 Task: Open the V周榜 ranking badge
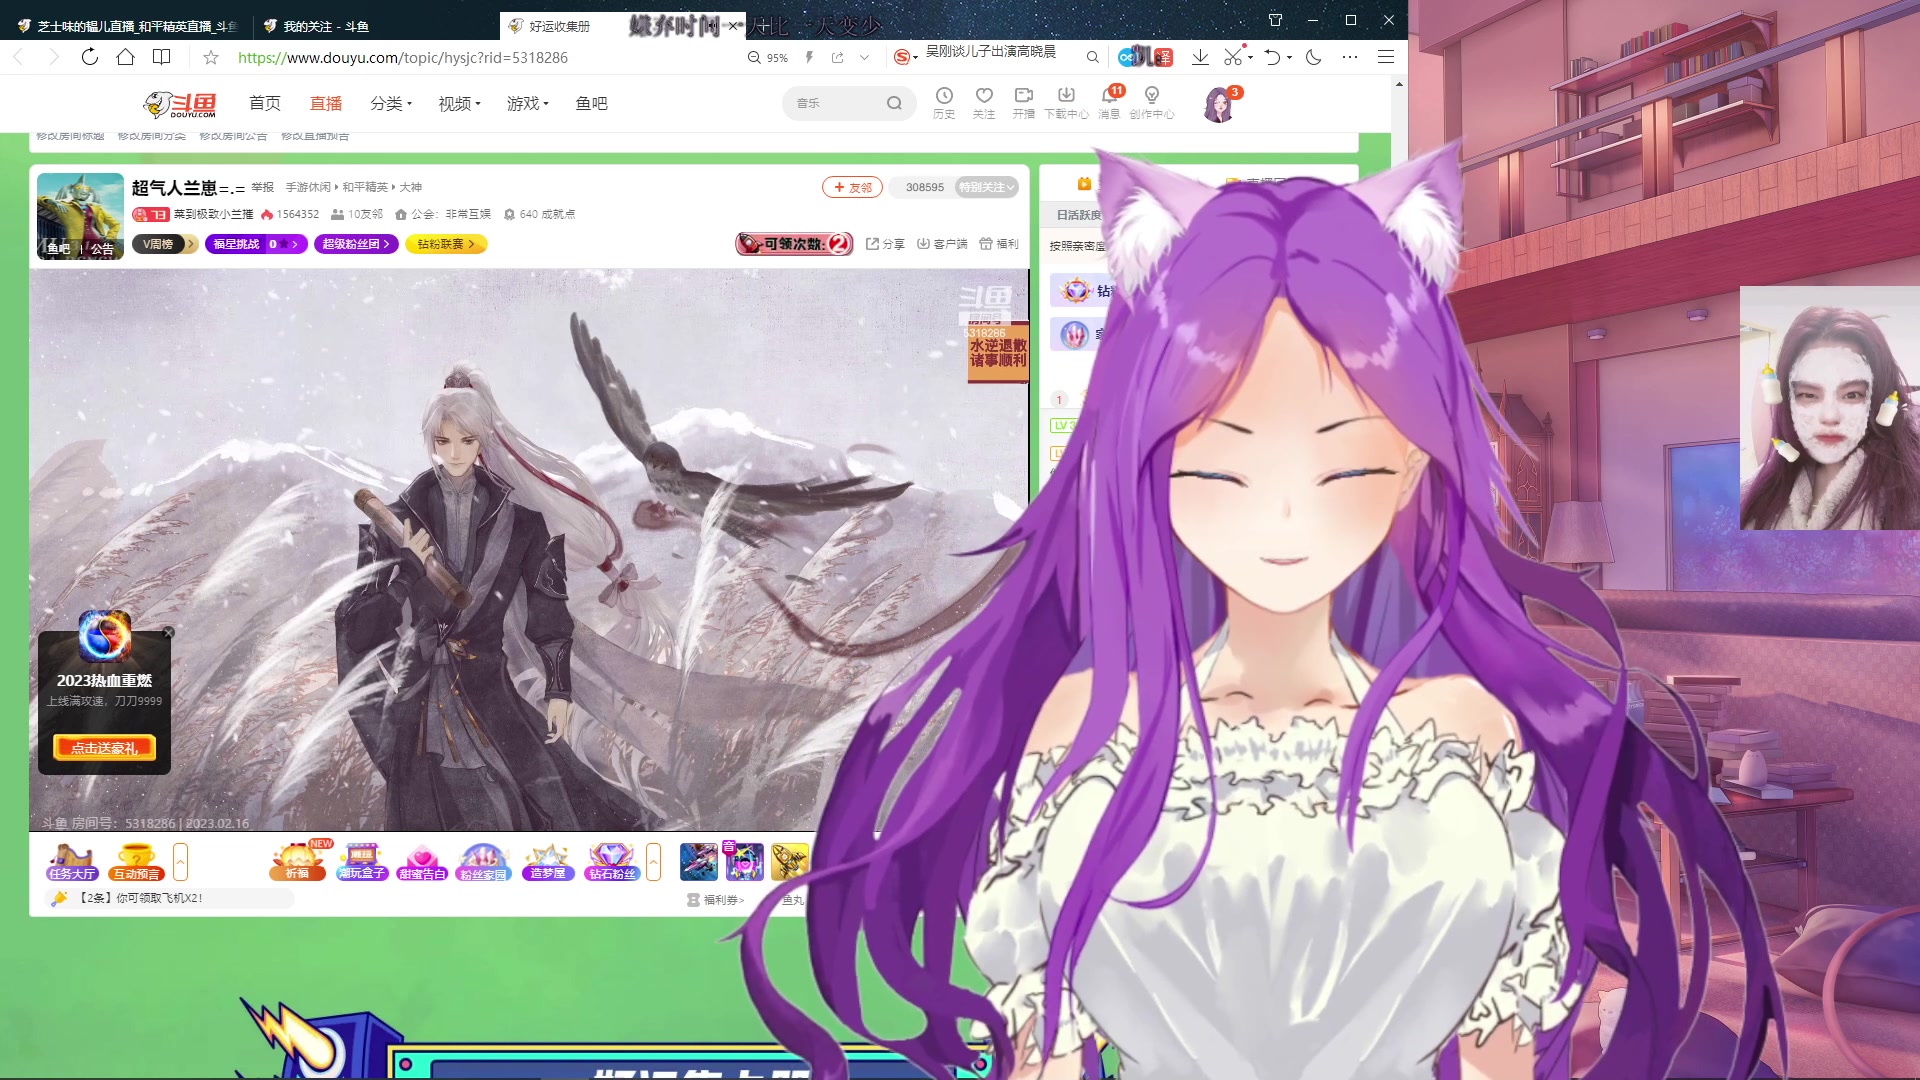click(x=164, y=244)
